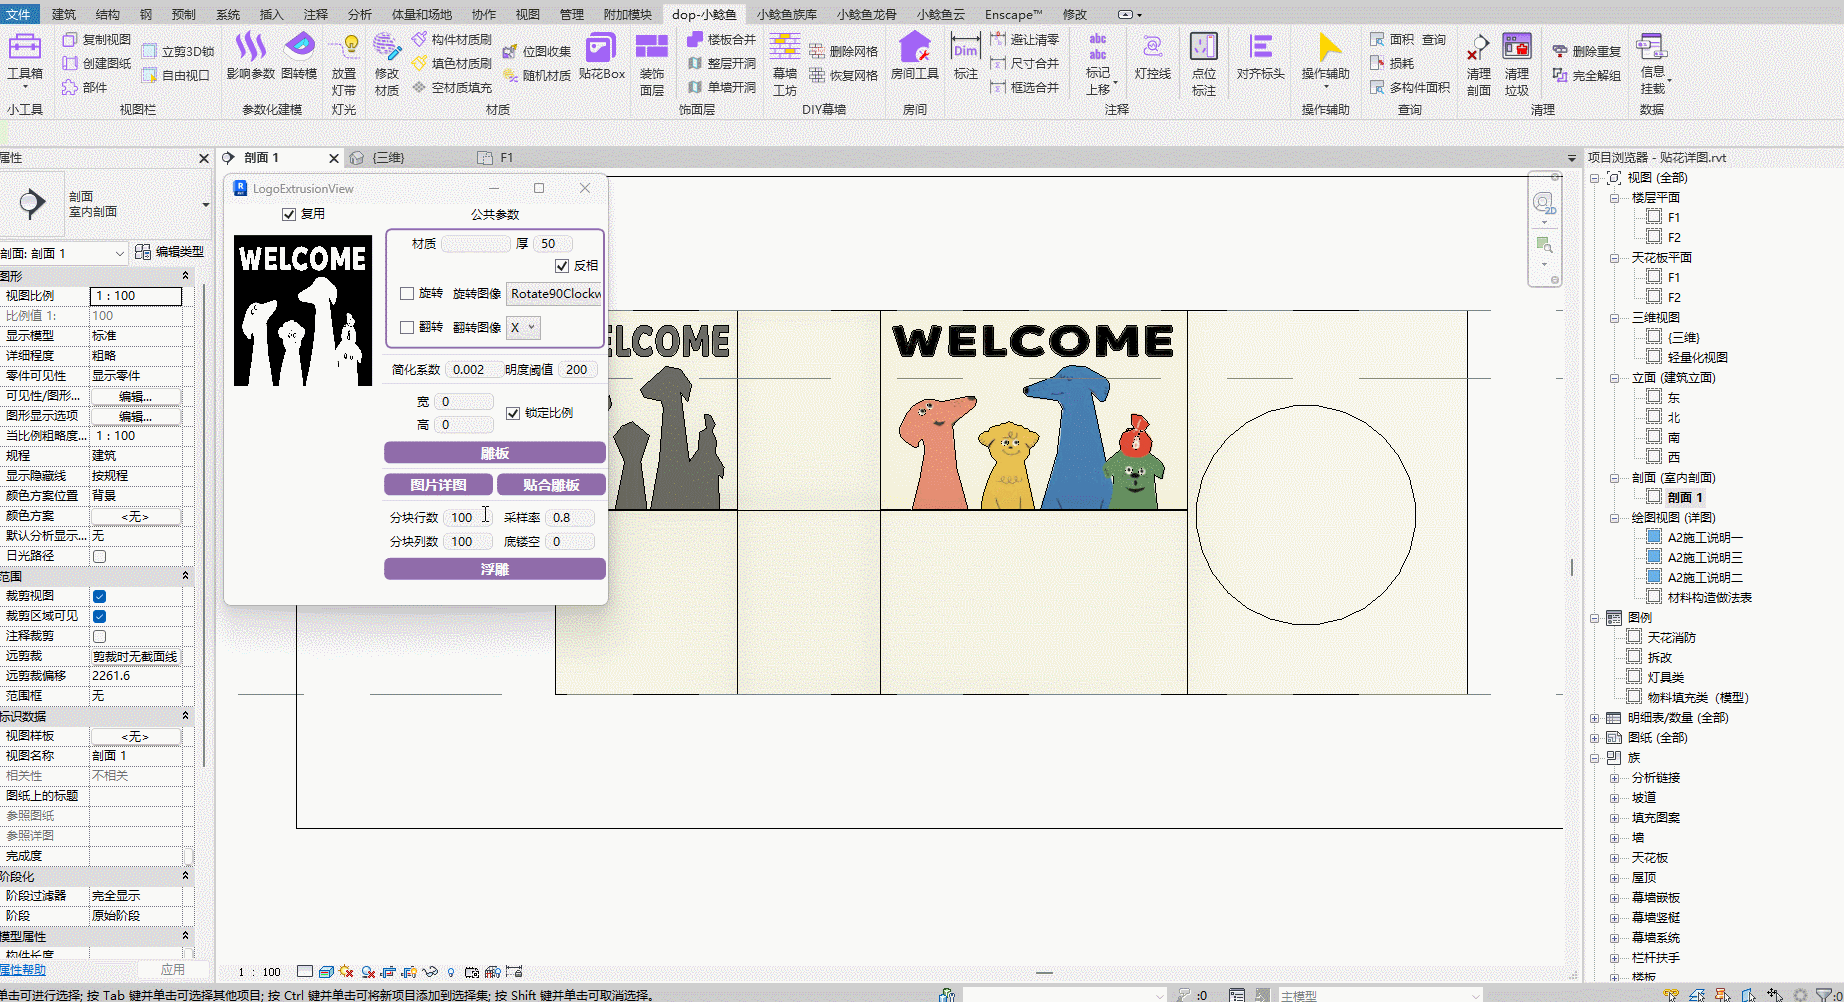Open the 翻转图像 X axis dropdown
The width and height of the screenshot is (1844, 1002).
523,328
